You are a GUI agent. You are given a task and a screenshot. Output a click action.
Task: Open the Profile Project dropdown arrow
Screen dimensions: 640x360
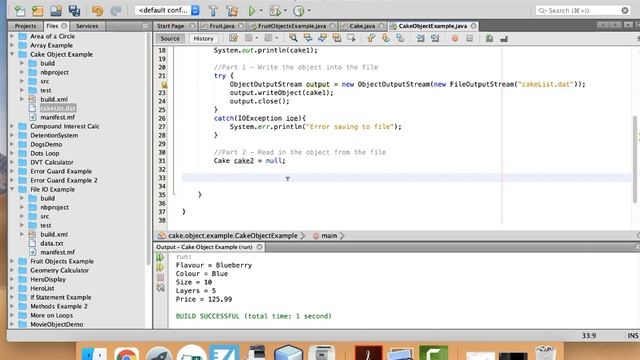tap(309, 11)
